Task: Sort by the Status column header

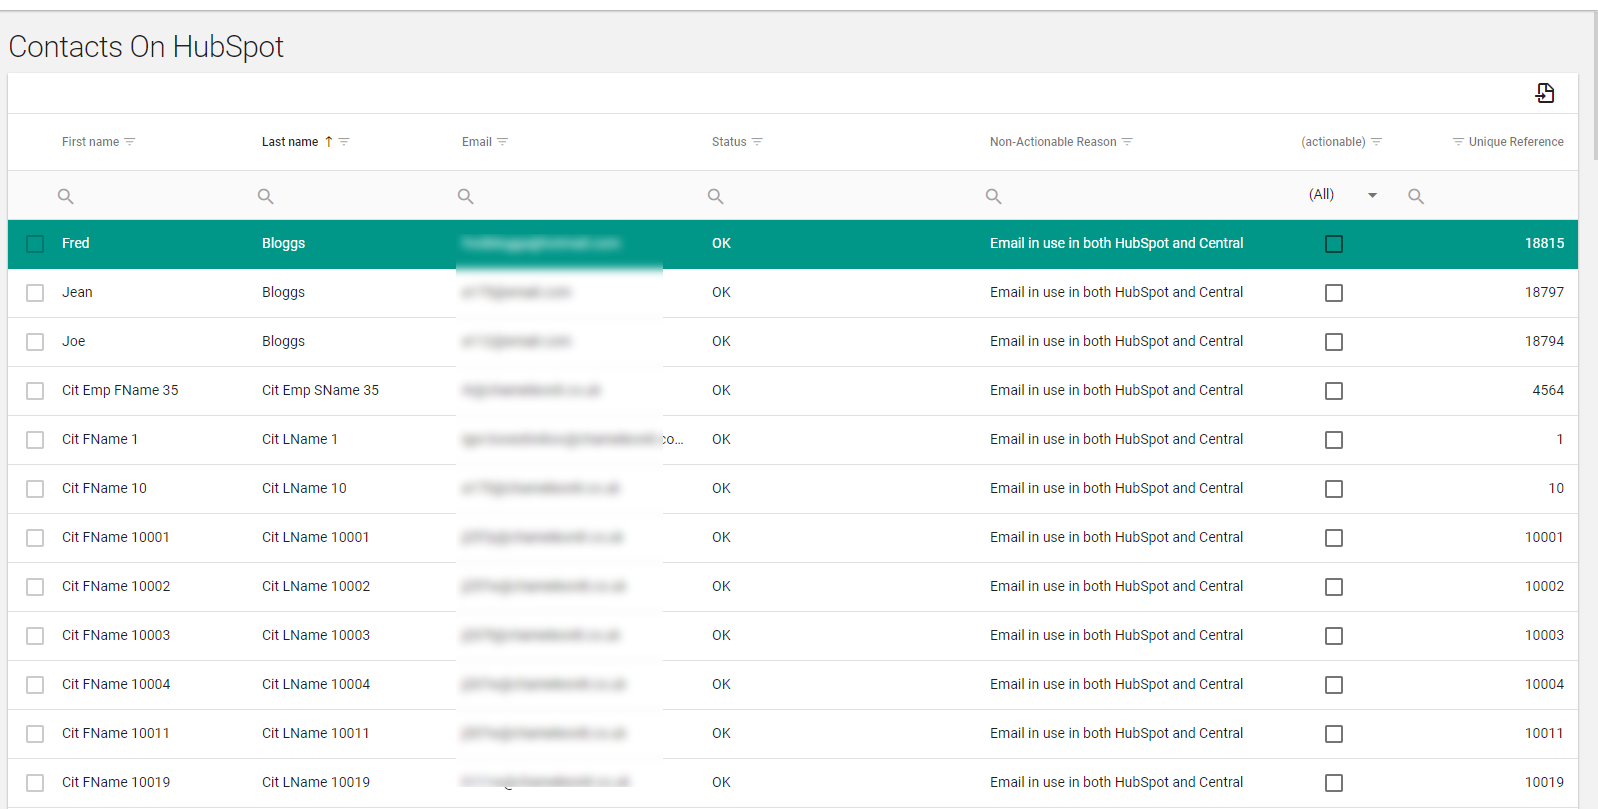Action: point(729,142)
